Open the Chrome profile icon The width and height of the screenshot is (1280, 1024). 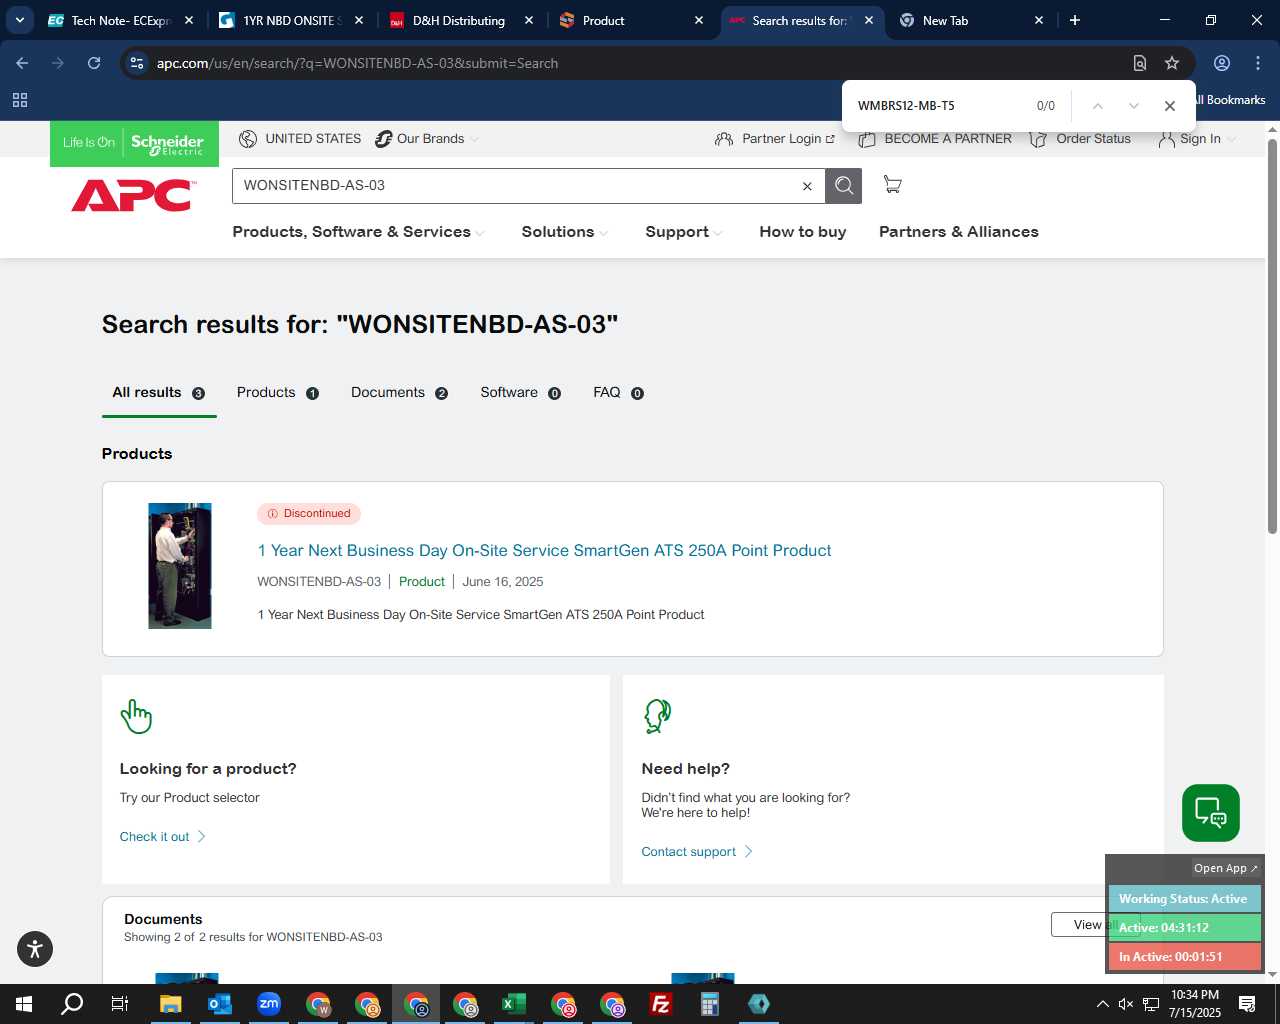(x=1222, y=63)
